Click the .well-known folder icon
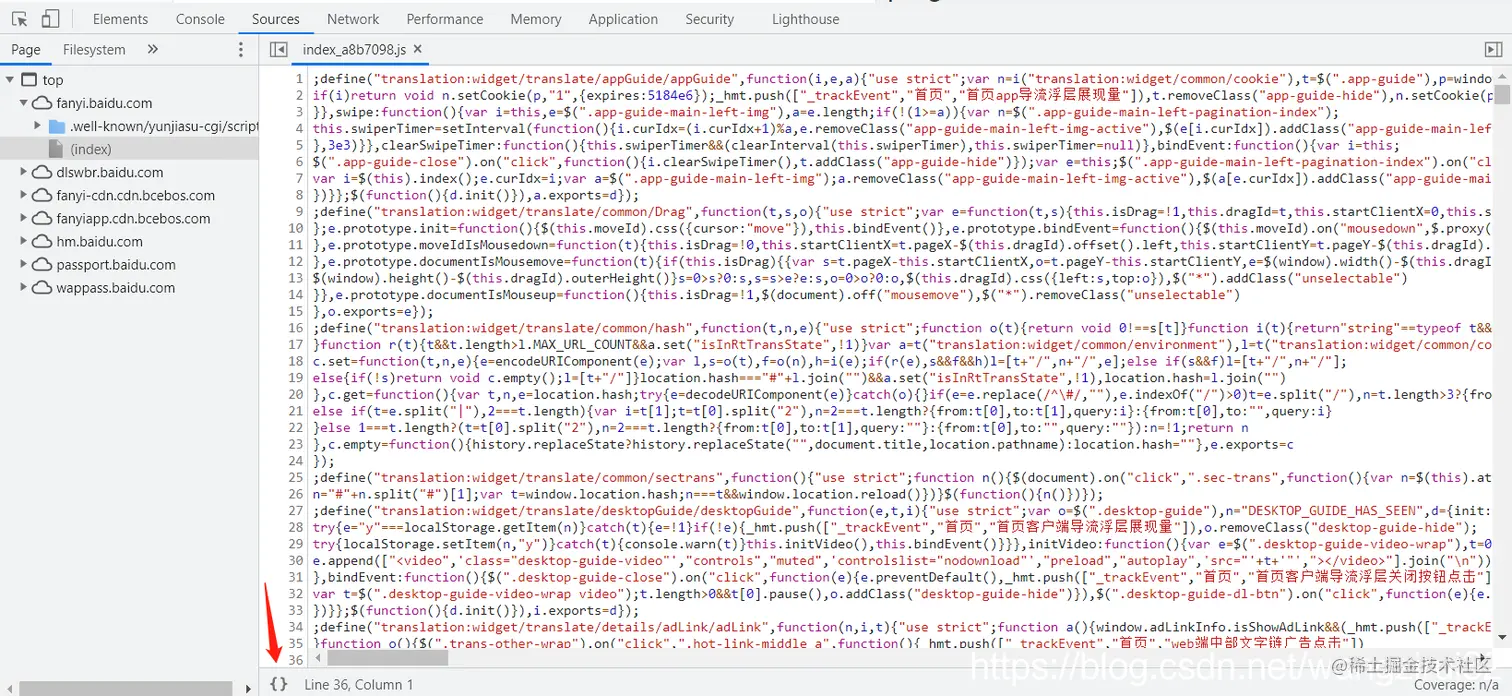 point(55,126)
